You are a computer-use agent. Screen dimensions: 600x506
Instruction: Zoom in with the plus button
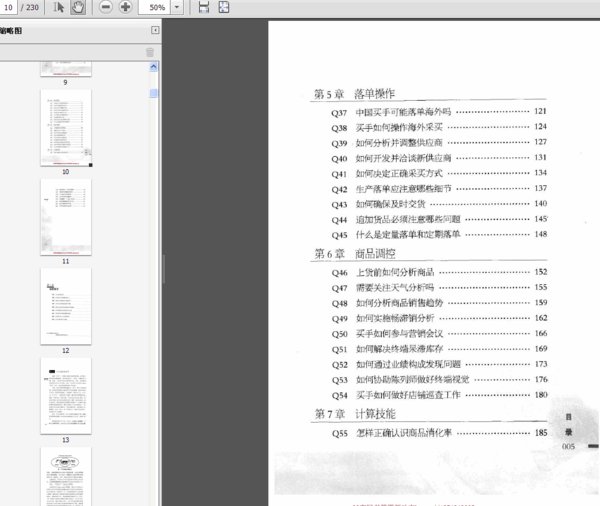coord(125,7)
